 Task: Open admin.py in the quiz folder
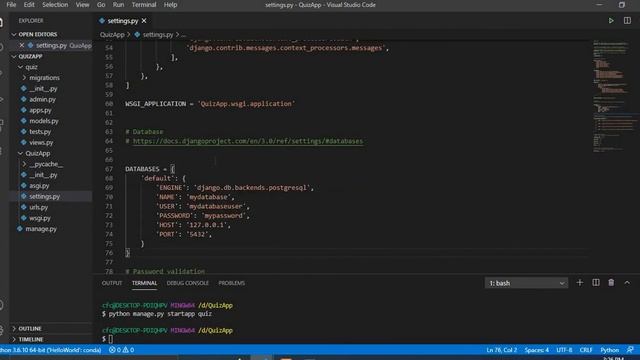coord(42,99)
